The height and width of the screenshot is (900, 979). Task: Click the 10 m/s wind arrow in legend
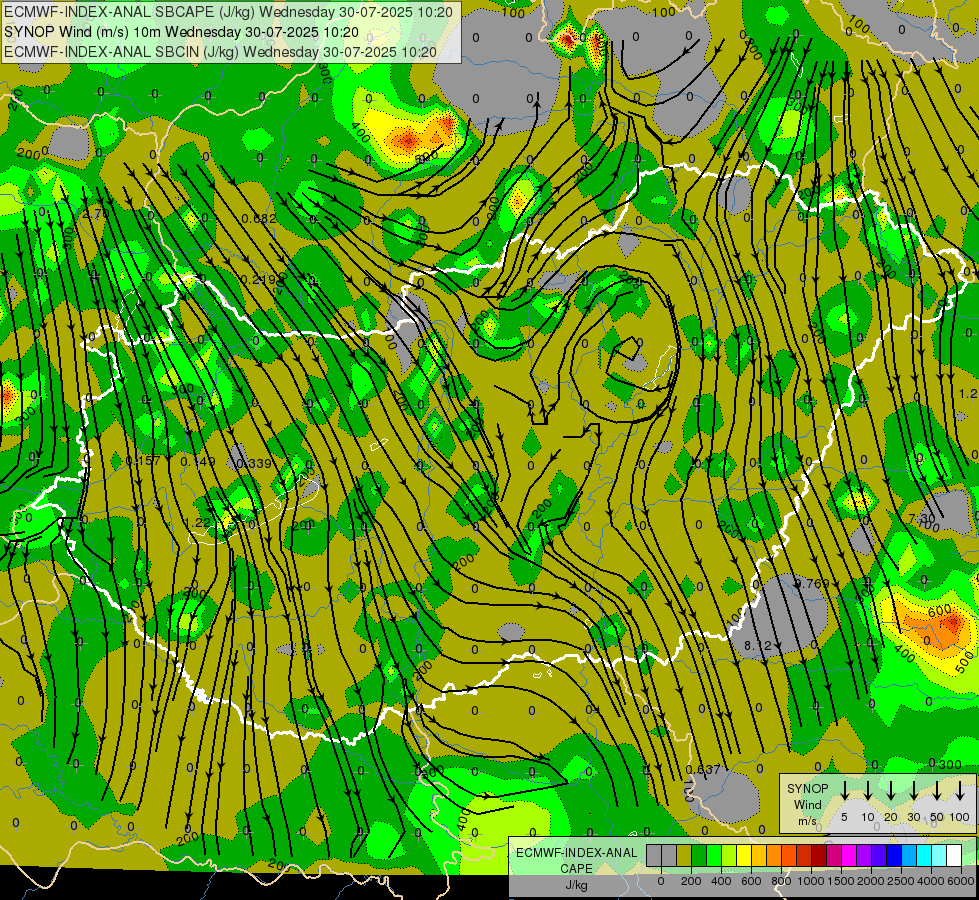(x=868, y=789)
